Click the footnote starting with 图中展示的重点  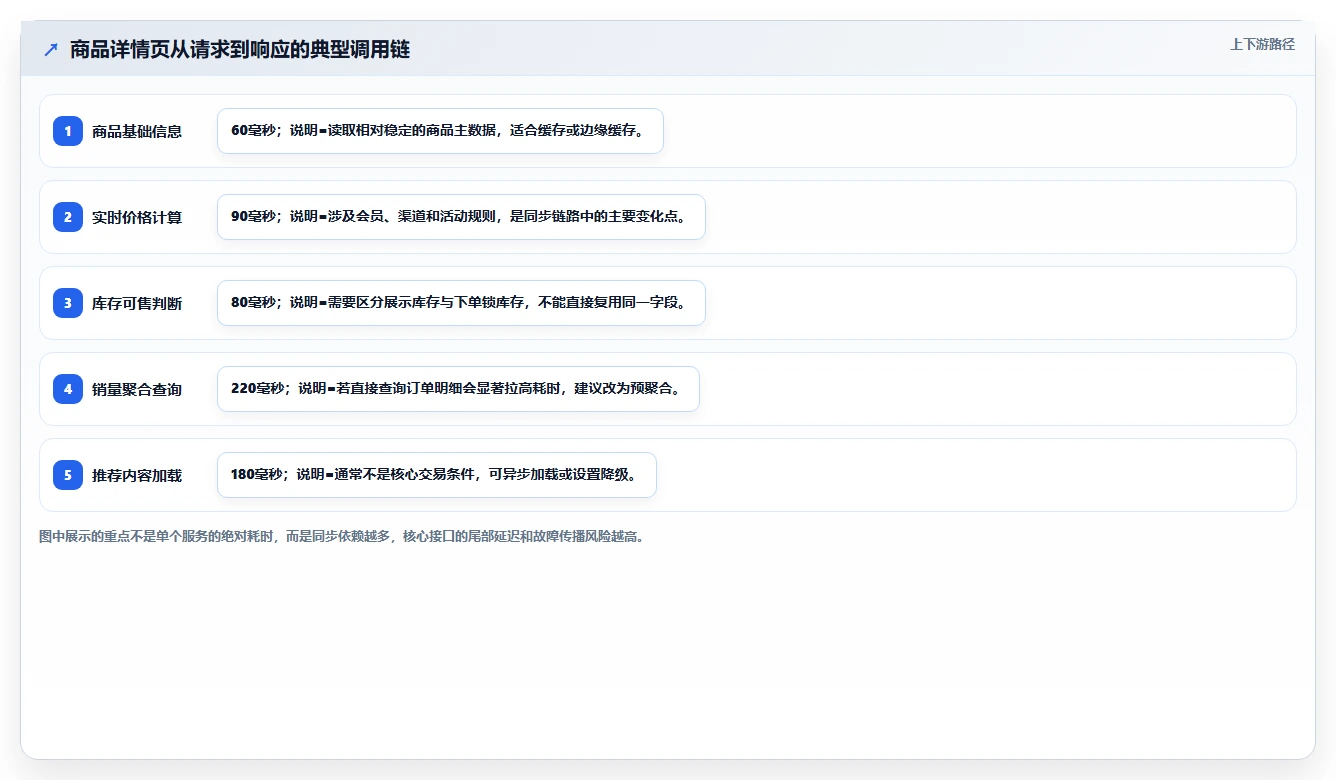click(x=344, y=537)
